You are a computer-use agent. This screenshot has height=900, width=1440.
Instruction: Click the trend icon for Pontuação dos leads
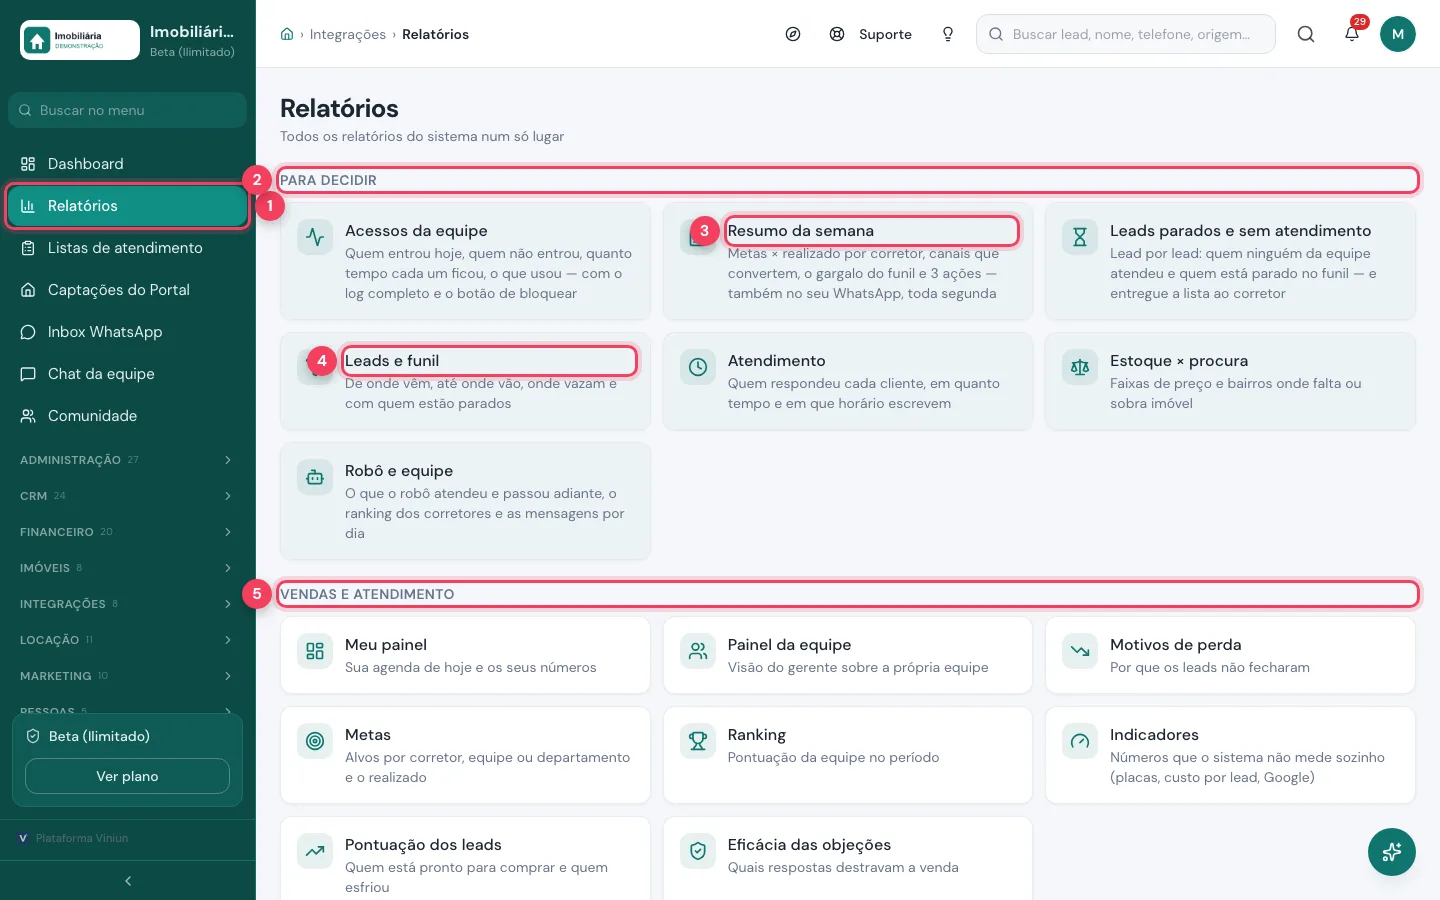[x=315, y=852]
